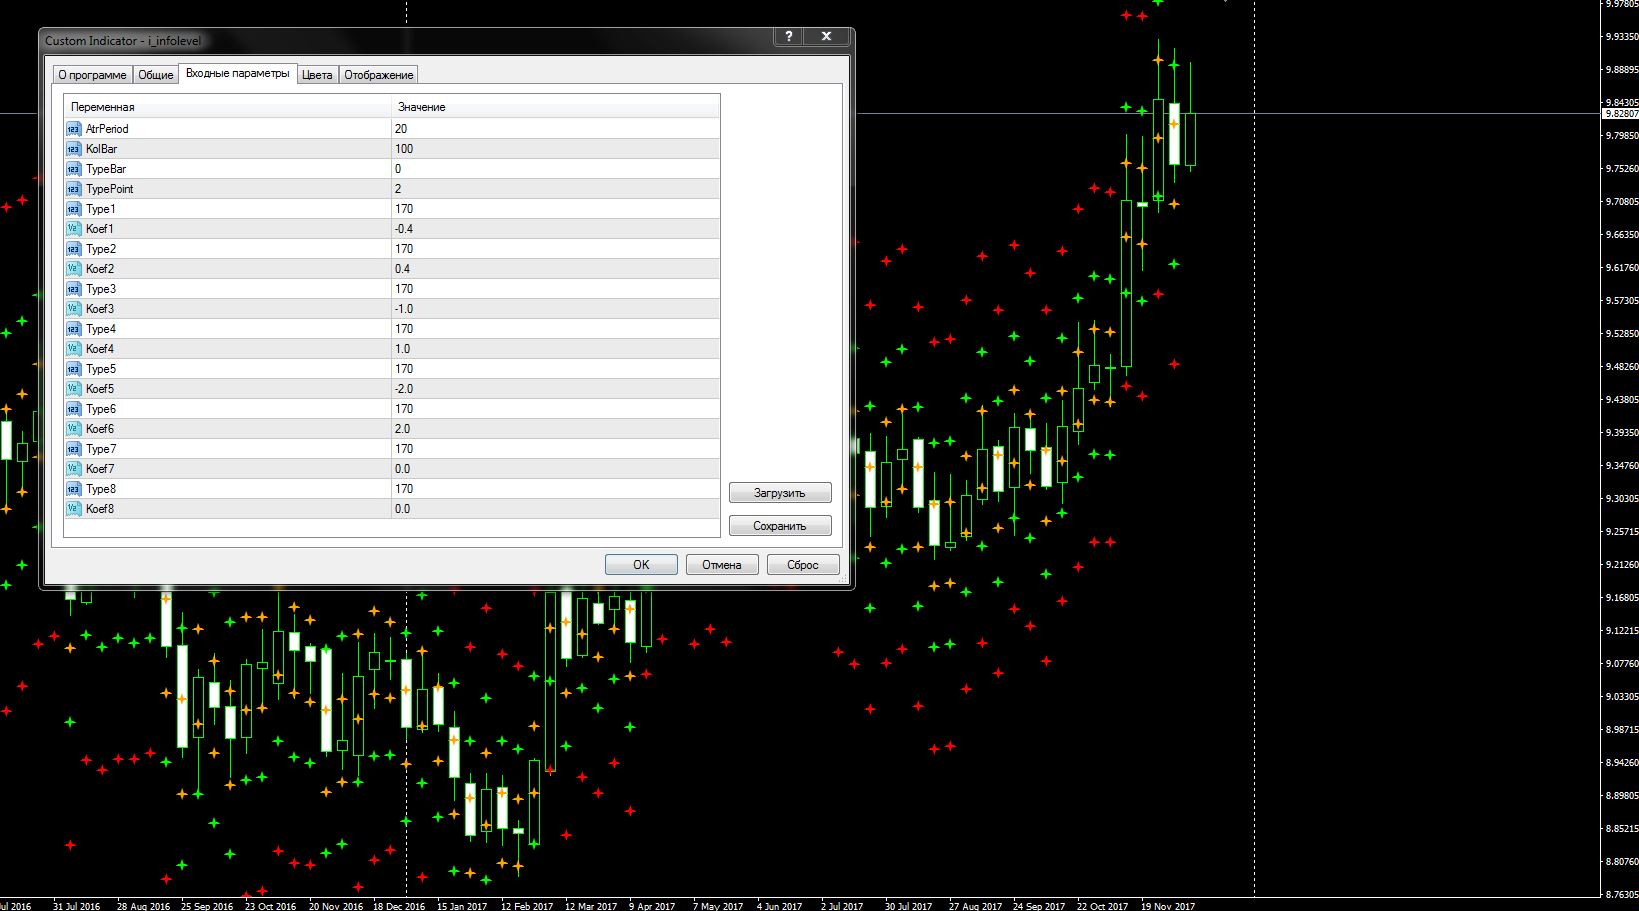Select the Входные параметры tab
The width and height of the screenshot is (1639, 911).
pos(237,73)
